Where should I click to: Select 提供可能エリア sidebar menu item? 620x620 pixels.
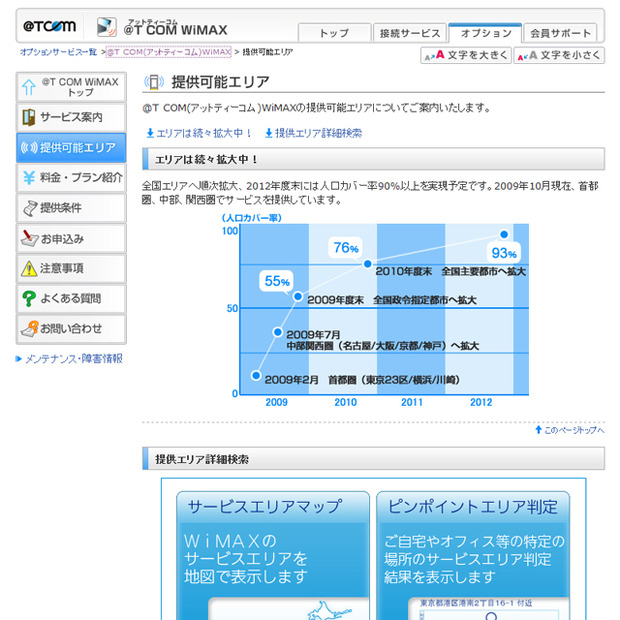click(71, 147)
